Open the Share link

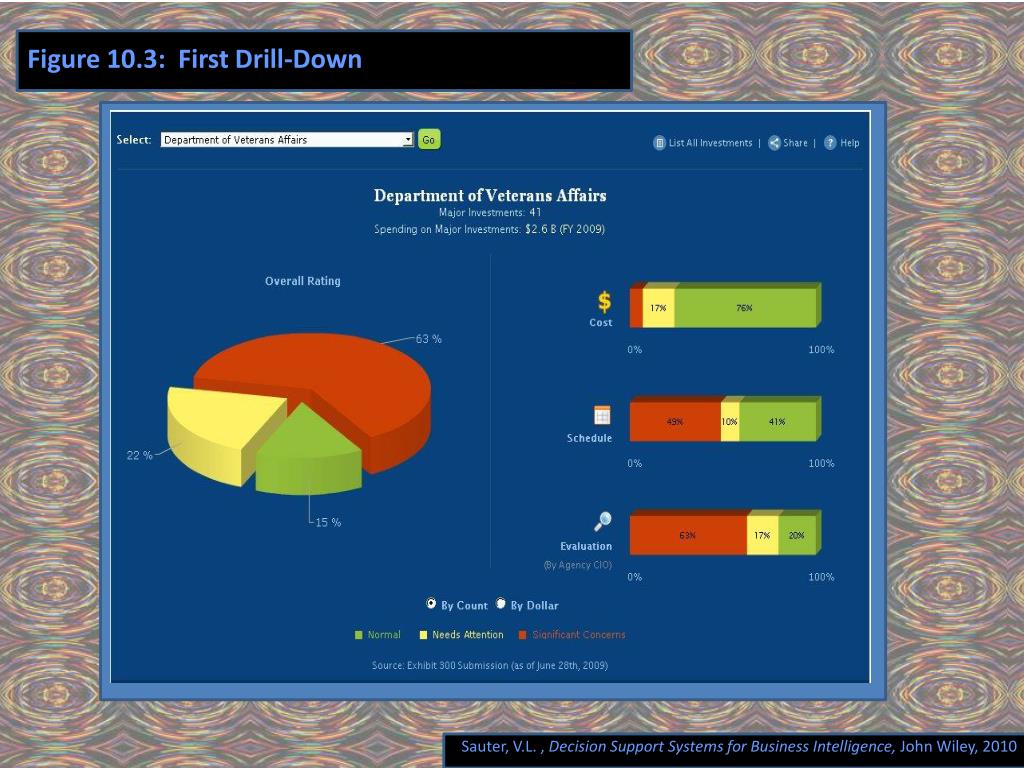(795, 143)
